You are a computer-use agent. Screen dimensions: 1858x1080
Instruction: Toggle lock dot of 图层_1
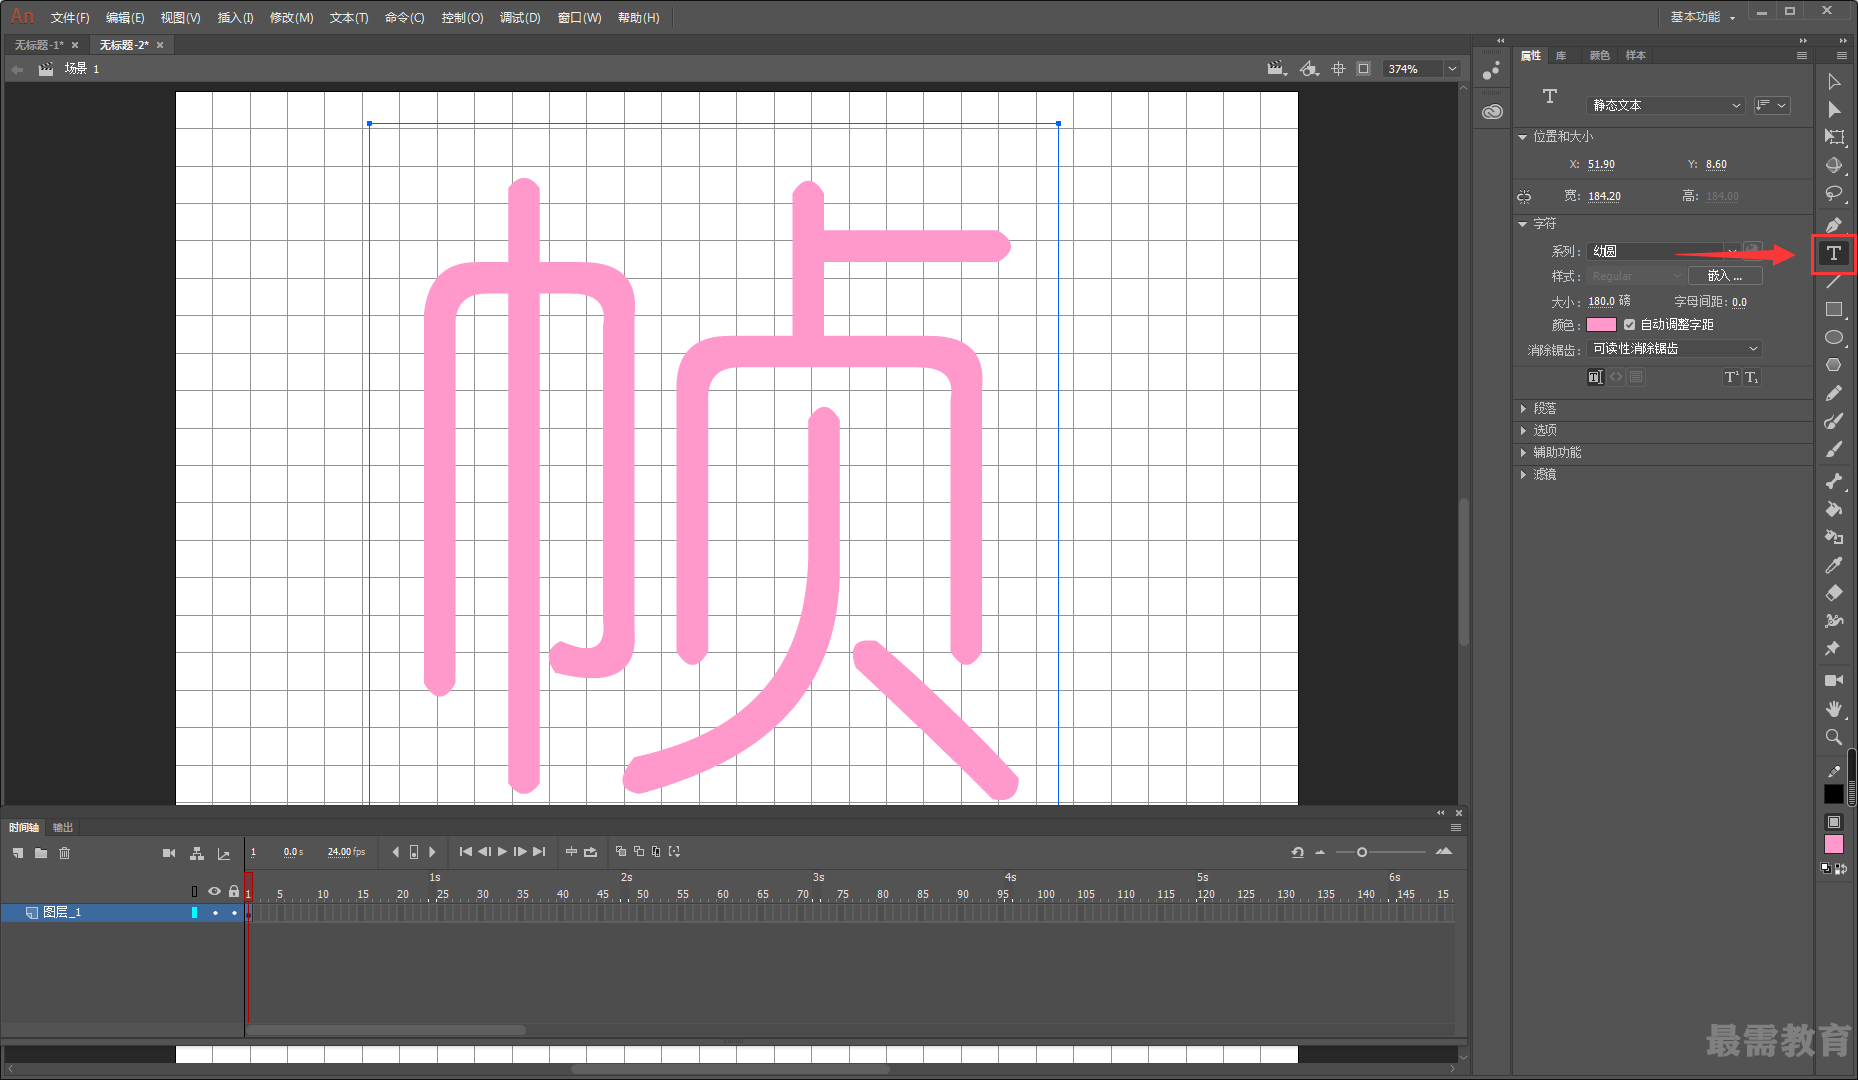235,913
